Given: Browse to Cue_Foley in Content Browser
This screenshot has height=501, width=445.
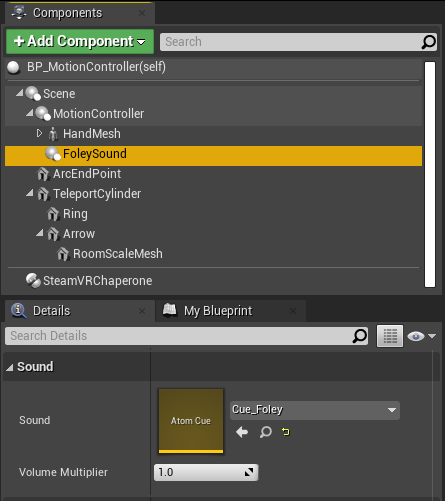Looking at the screenshot, I should (266, 432).
